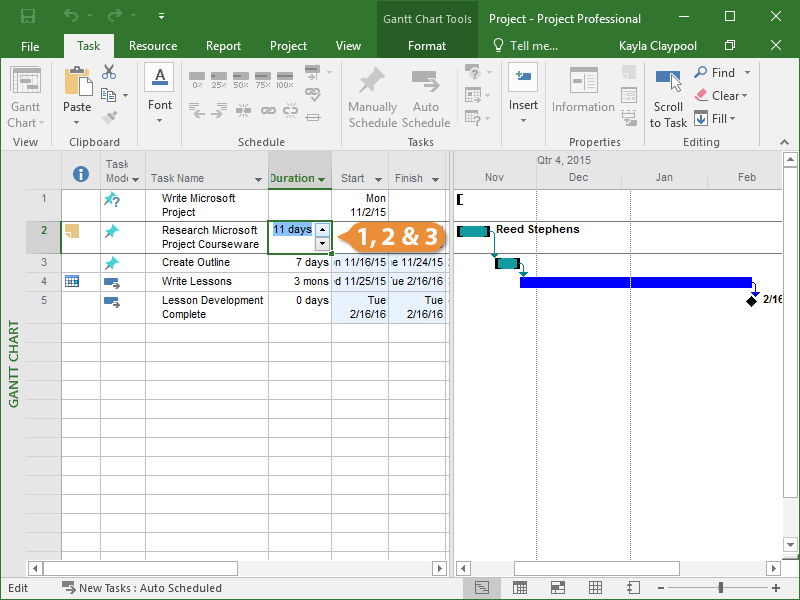The height and width of the screenshot is (600, 800).
Task: Increase duration with the up spinner arrow
Action: point(322,230)
